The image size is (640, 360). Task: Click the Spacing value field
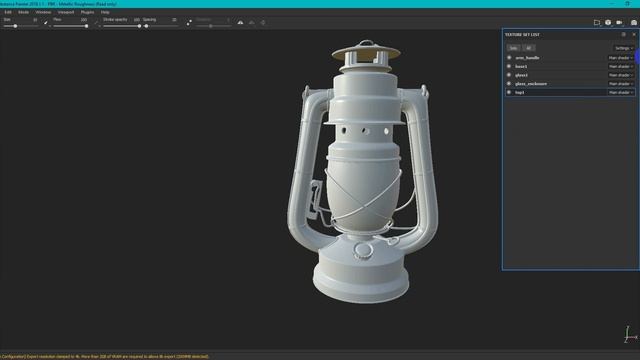point(174,20)
